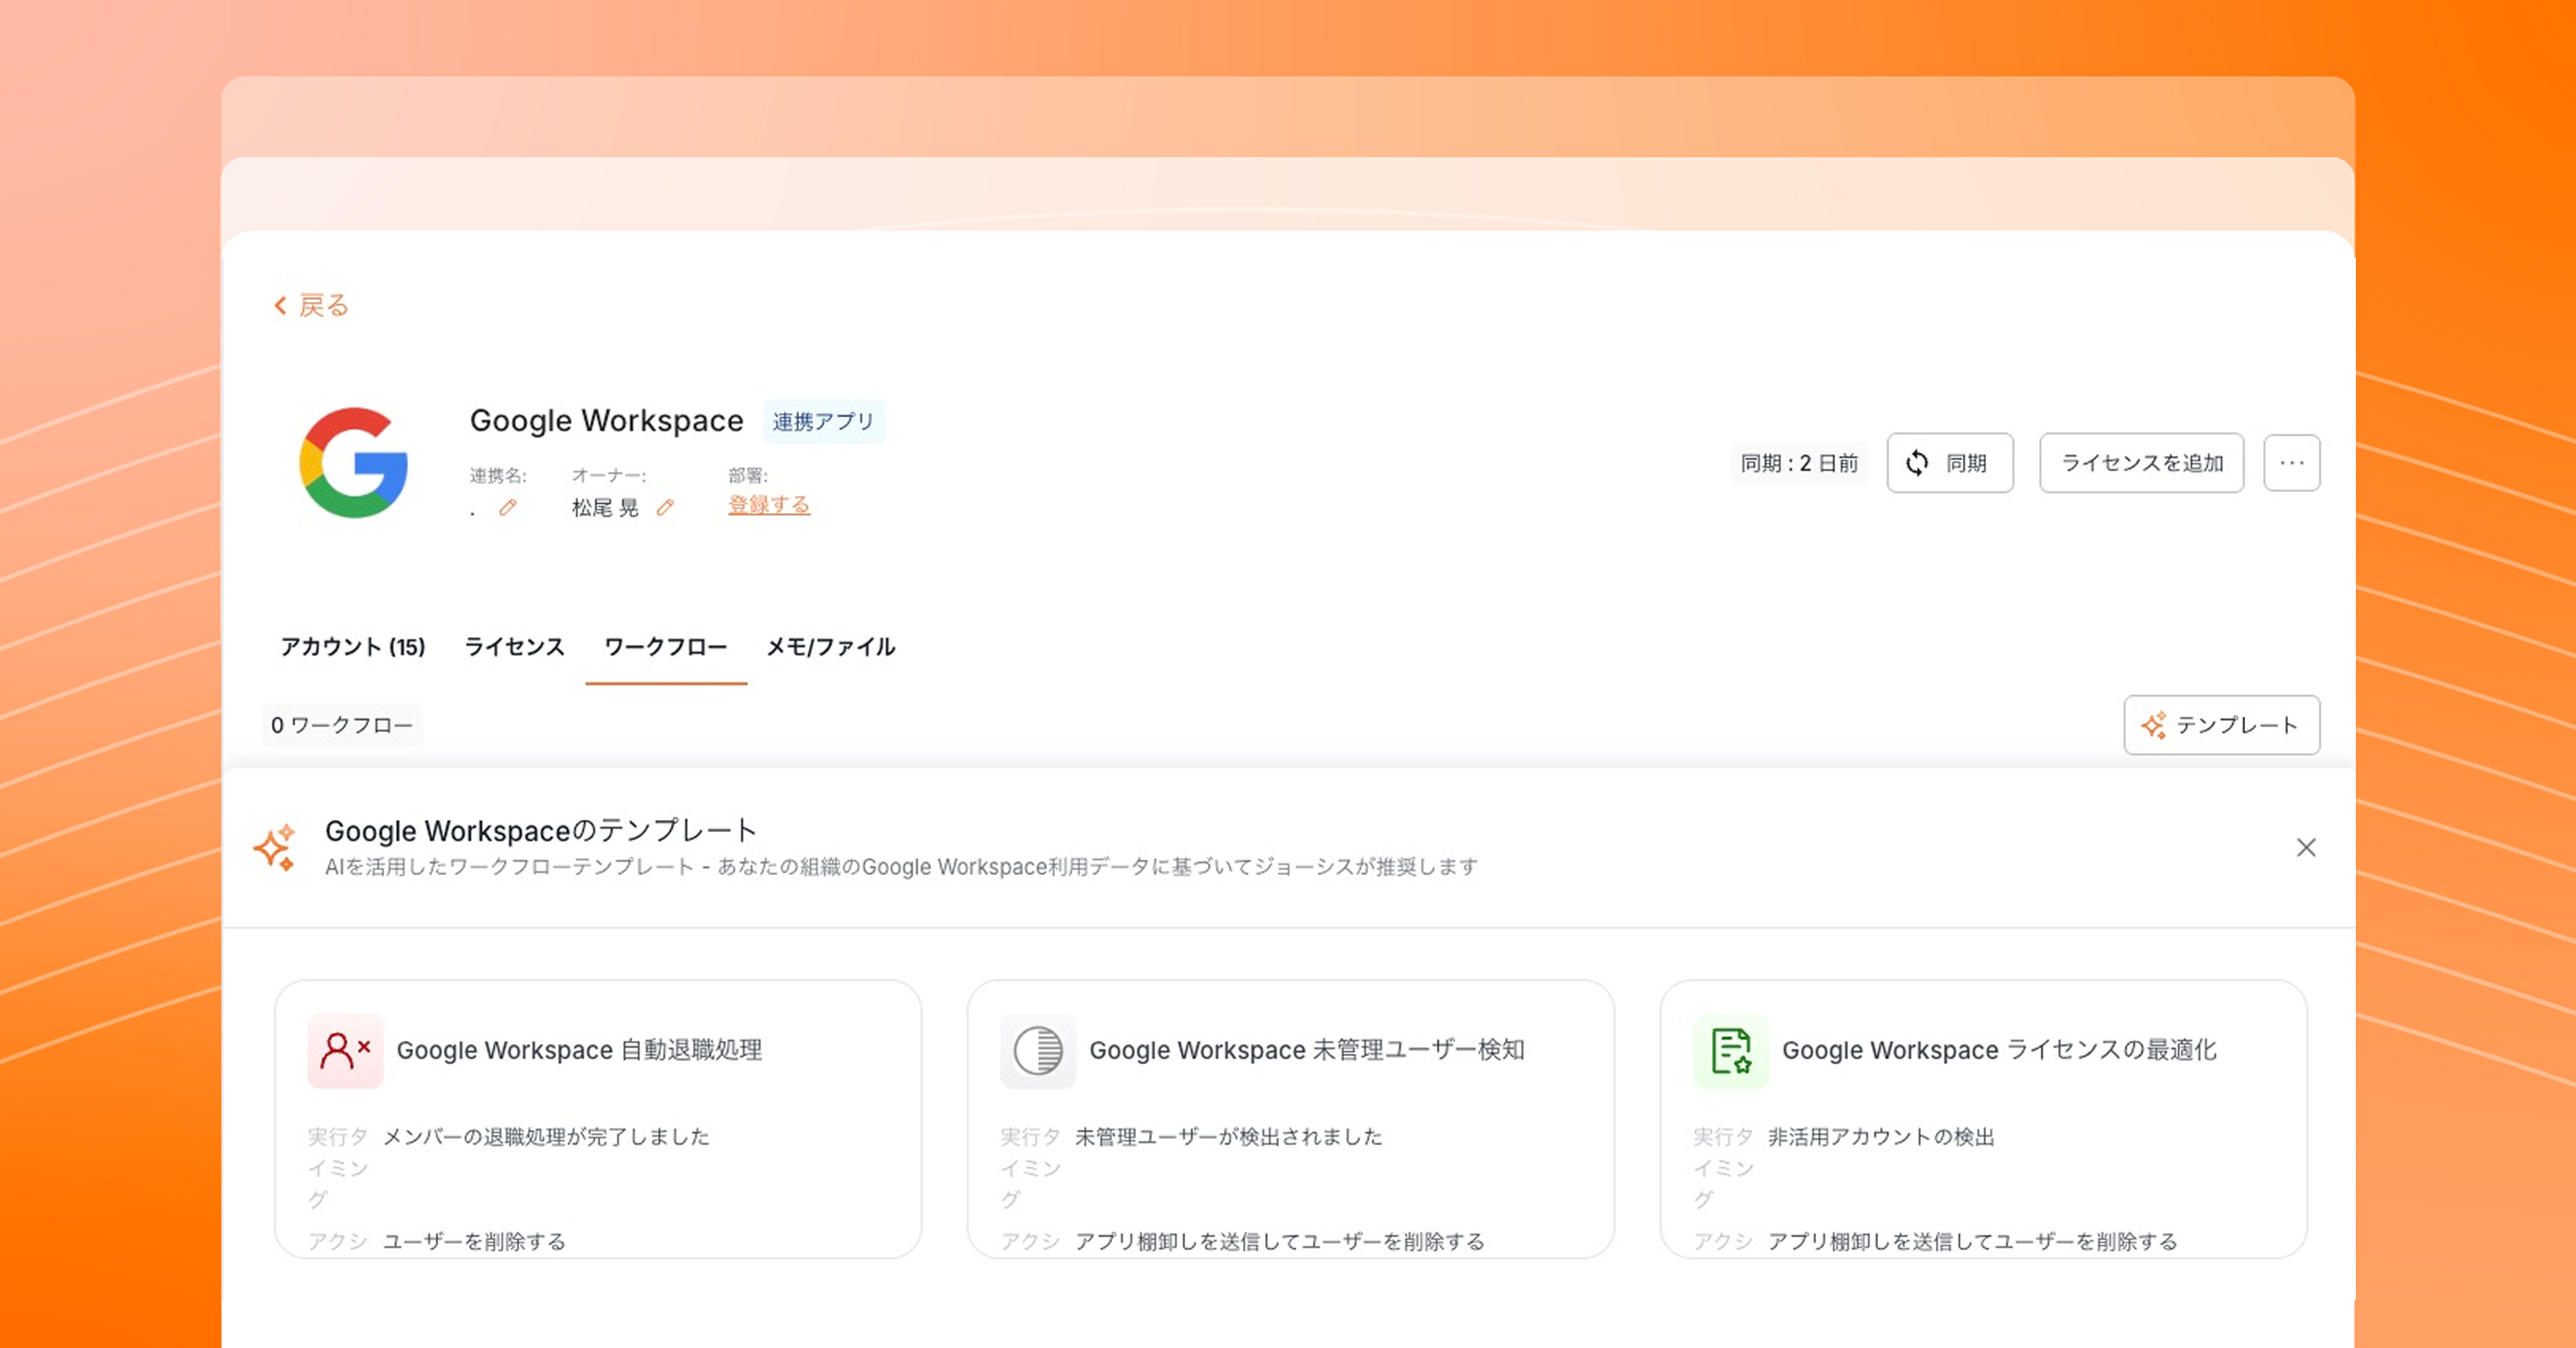Viewport: 2576px width, 1348px height.
Task: Select the メモ/ファイル tab
Action: point(830,647)
